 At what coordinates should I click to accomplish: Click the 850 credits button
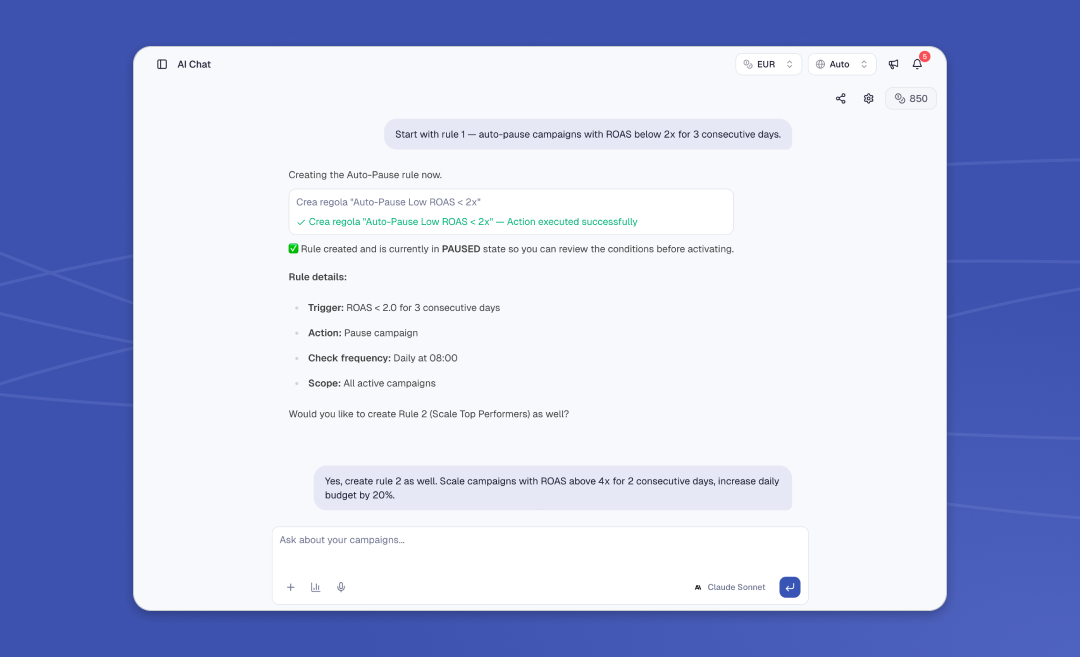[x=911, y=98]
